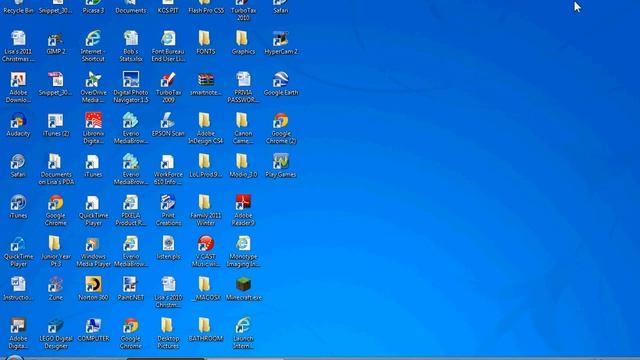Open the PRIVIA PASSWORD document
This screenshot has height=360, width=640.
point(243,87)
